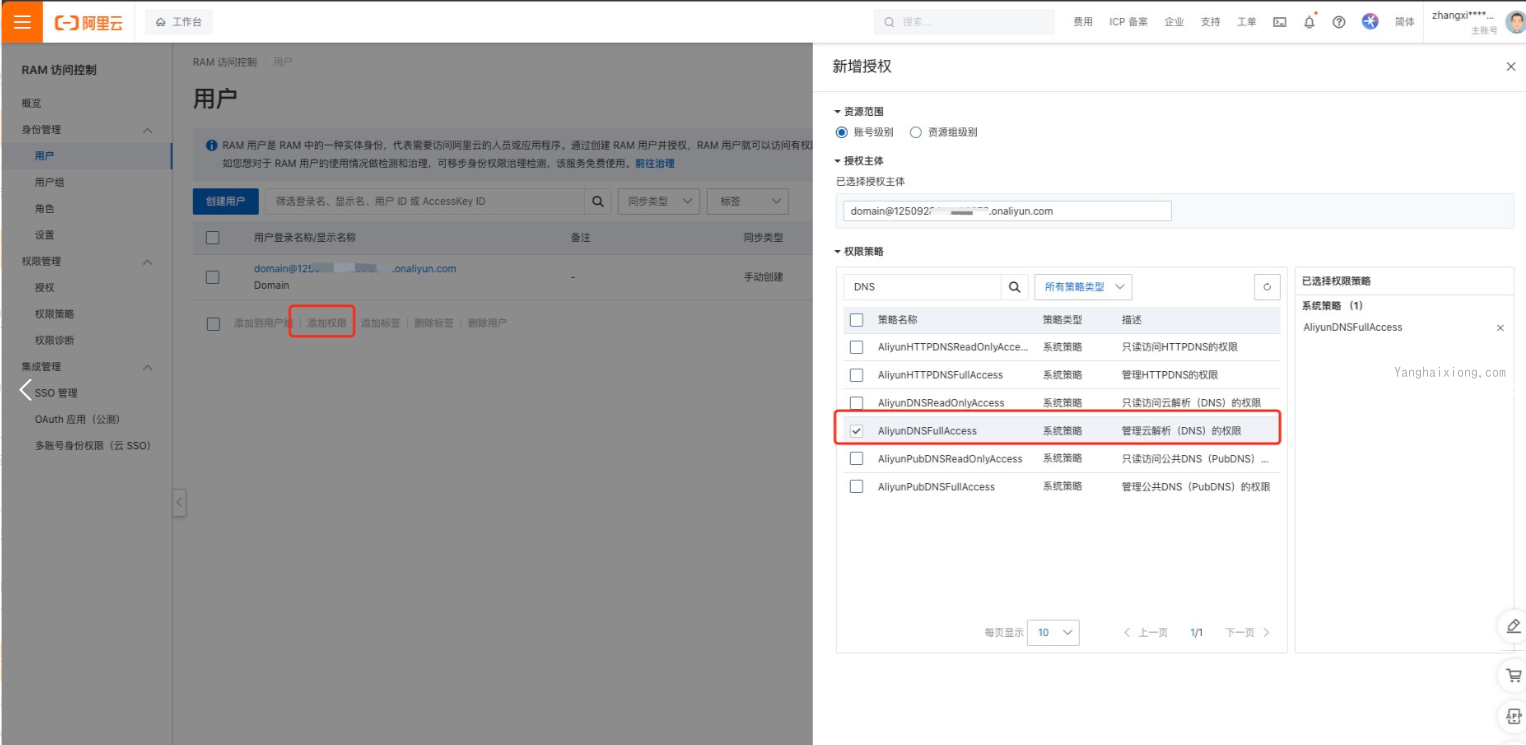Click 前往治理 link
The height and width of the screenshot is (745, 1526).
click(x=655, y=163)
